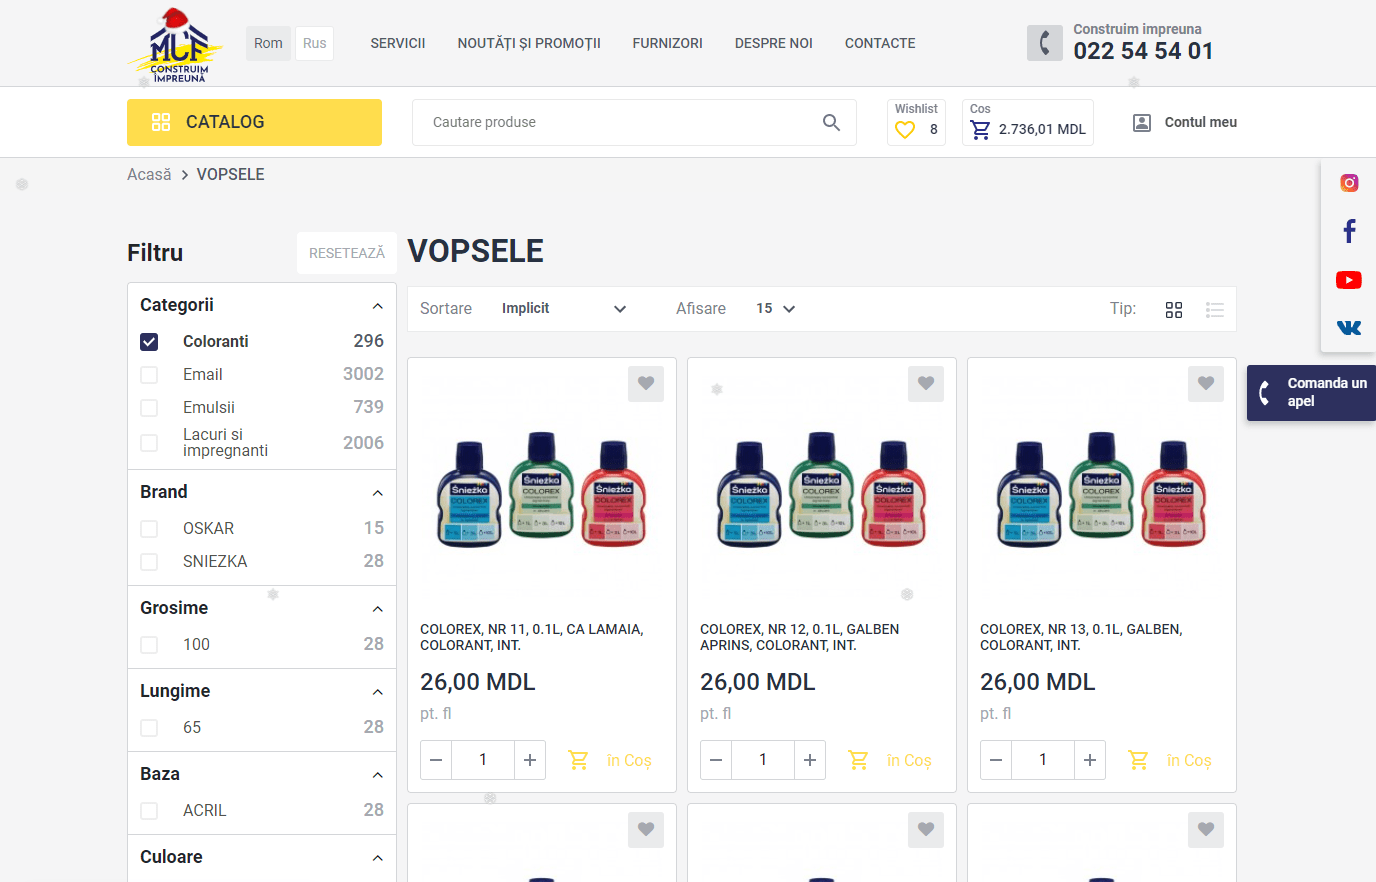Viewport: 1376px width, 882px height.
Task: Collapse the Categorii filter section
Action: [377, 306]
